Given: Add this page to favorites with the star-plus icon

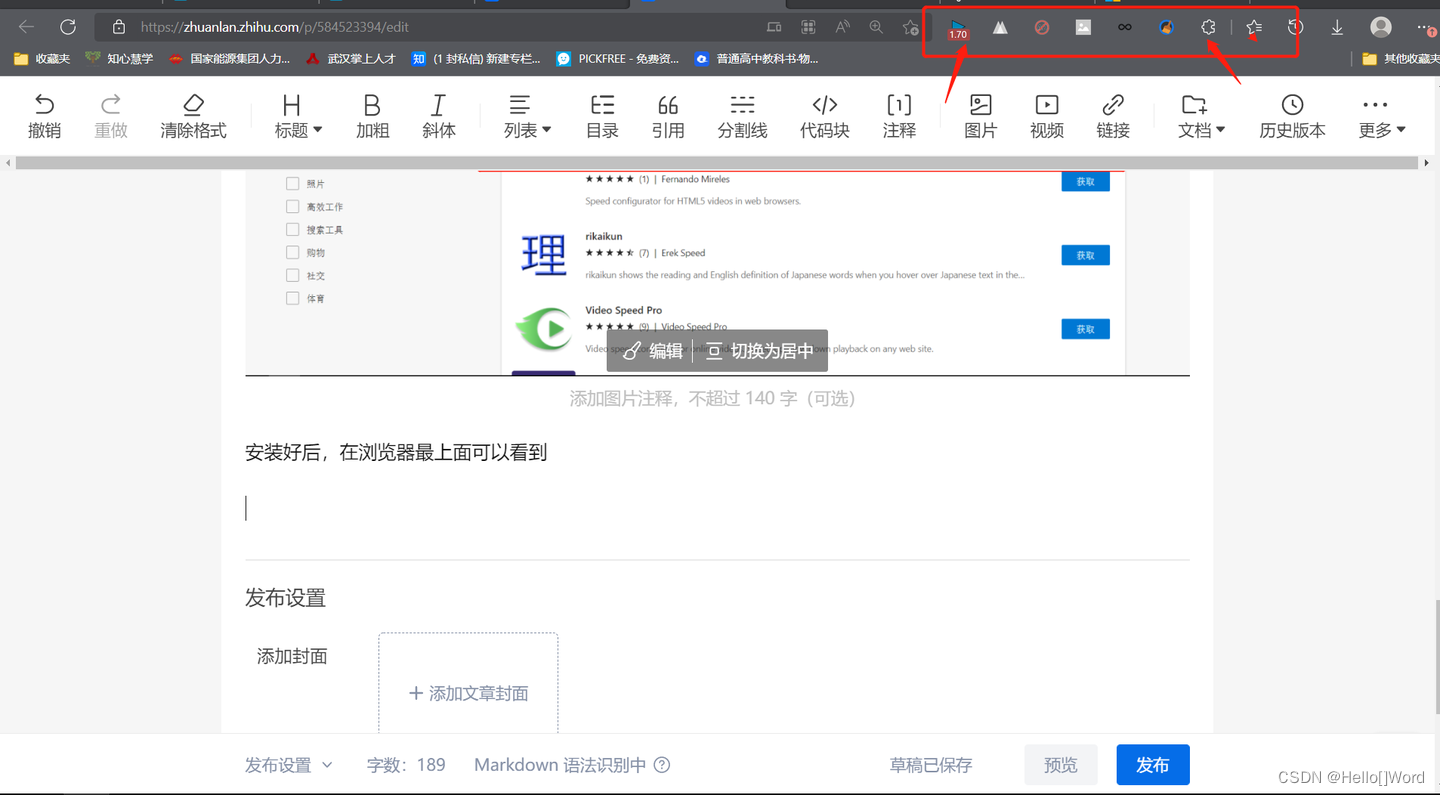Looking at the screenshot, I should tap(910, 27).
